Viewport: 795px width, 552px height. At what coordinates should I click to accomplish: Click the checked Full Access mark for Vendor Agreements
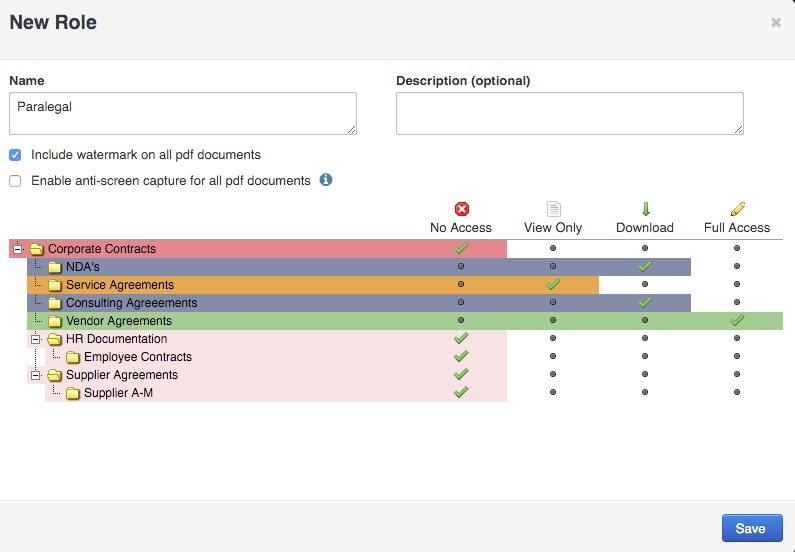[x=737, y=320]
